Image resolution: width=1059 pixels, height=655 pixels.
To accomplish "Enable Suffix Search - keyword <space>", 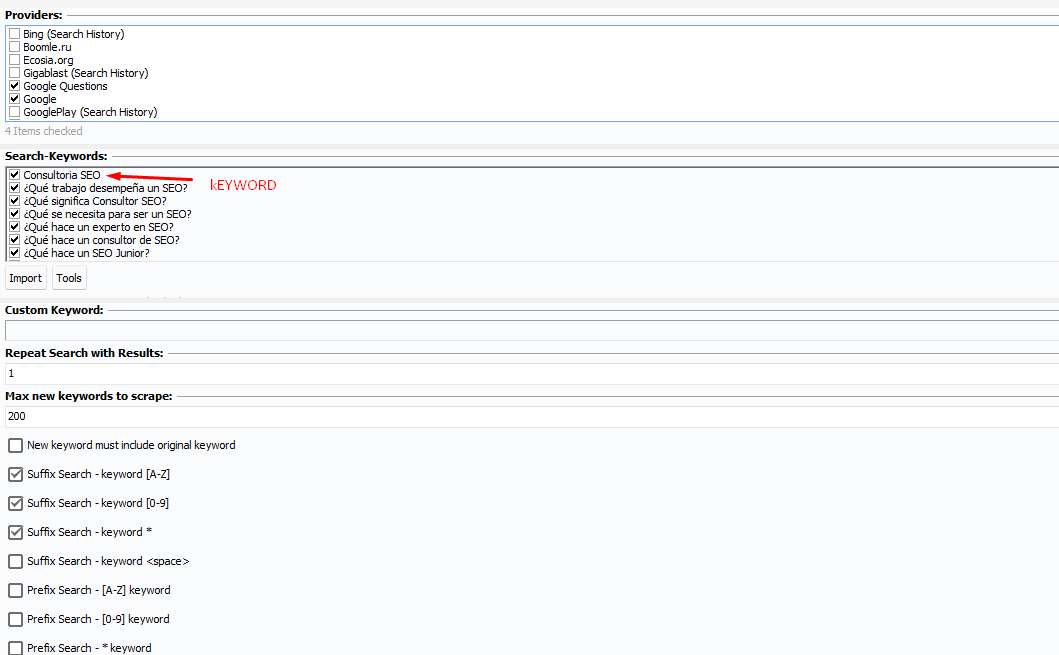I will [16, 562].
